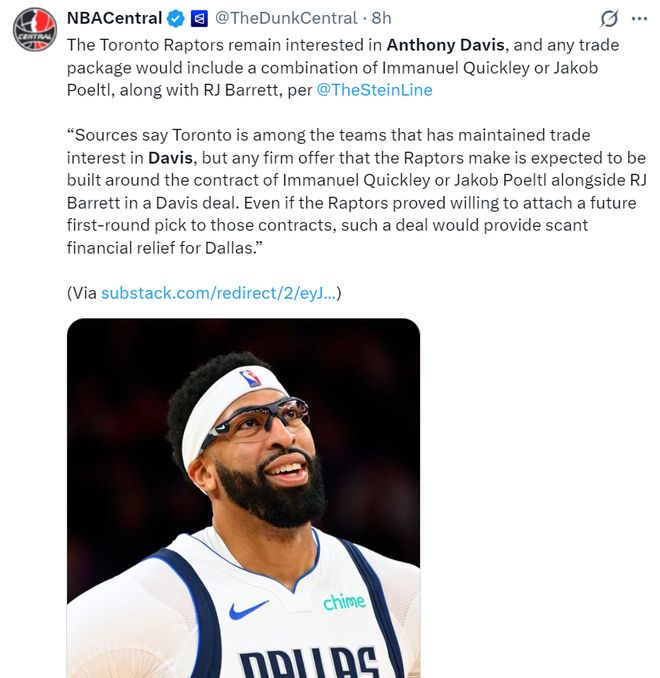
Task: Click the "(Via" text before the link
Action: click(82, 293)
